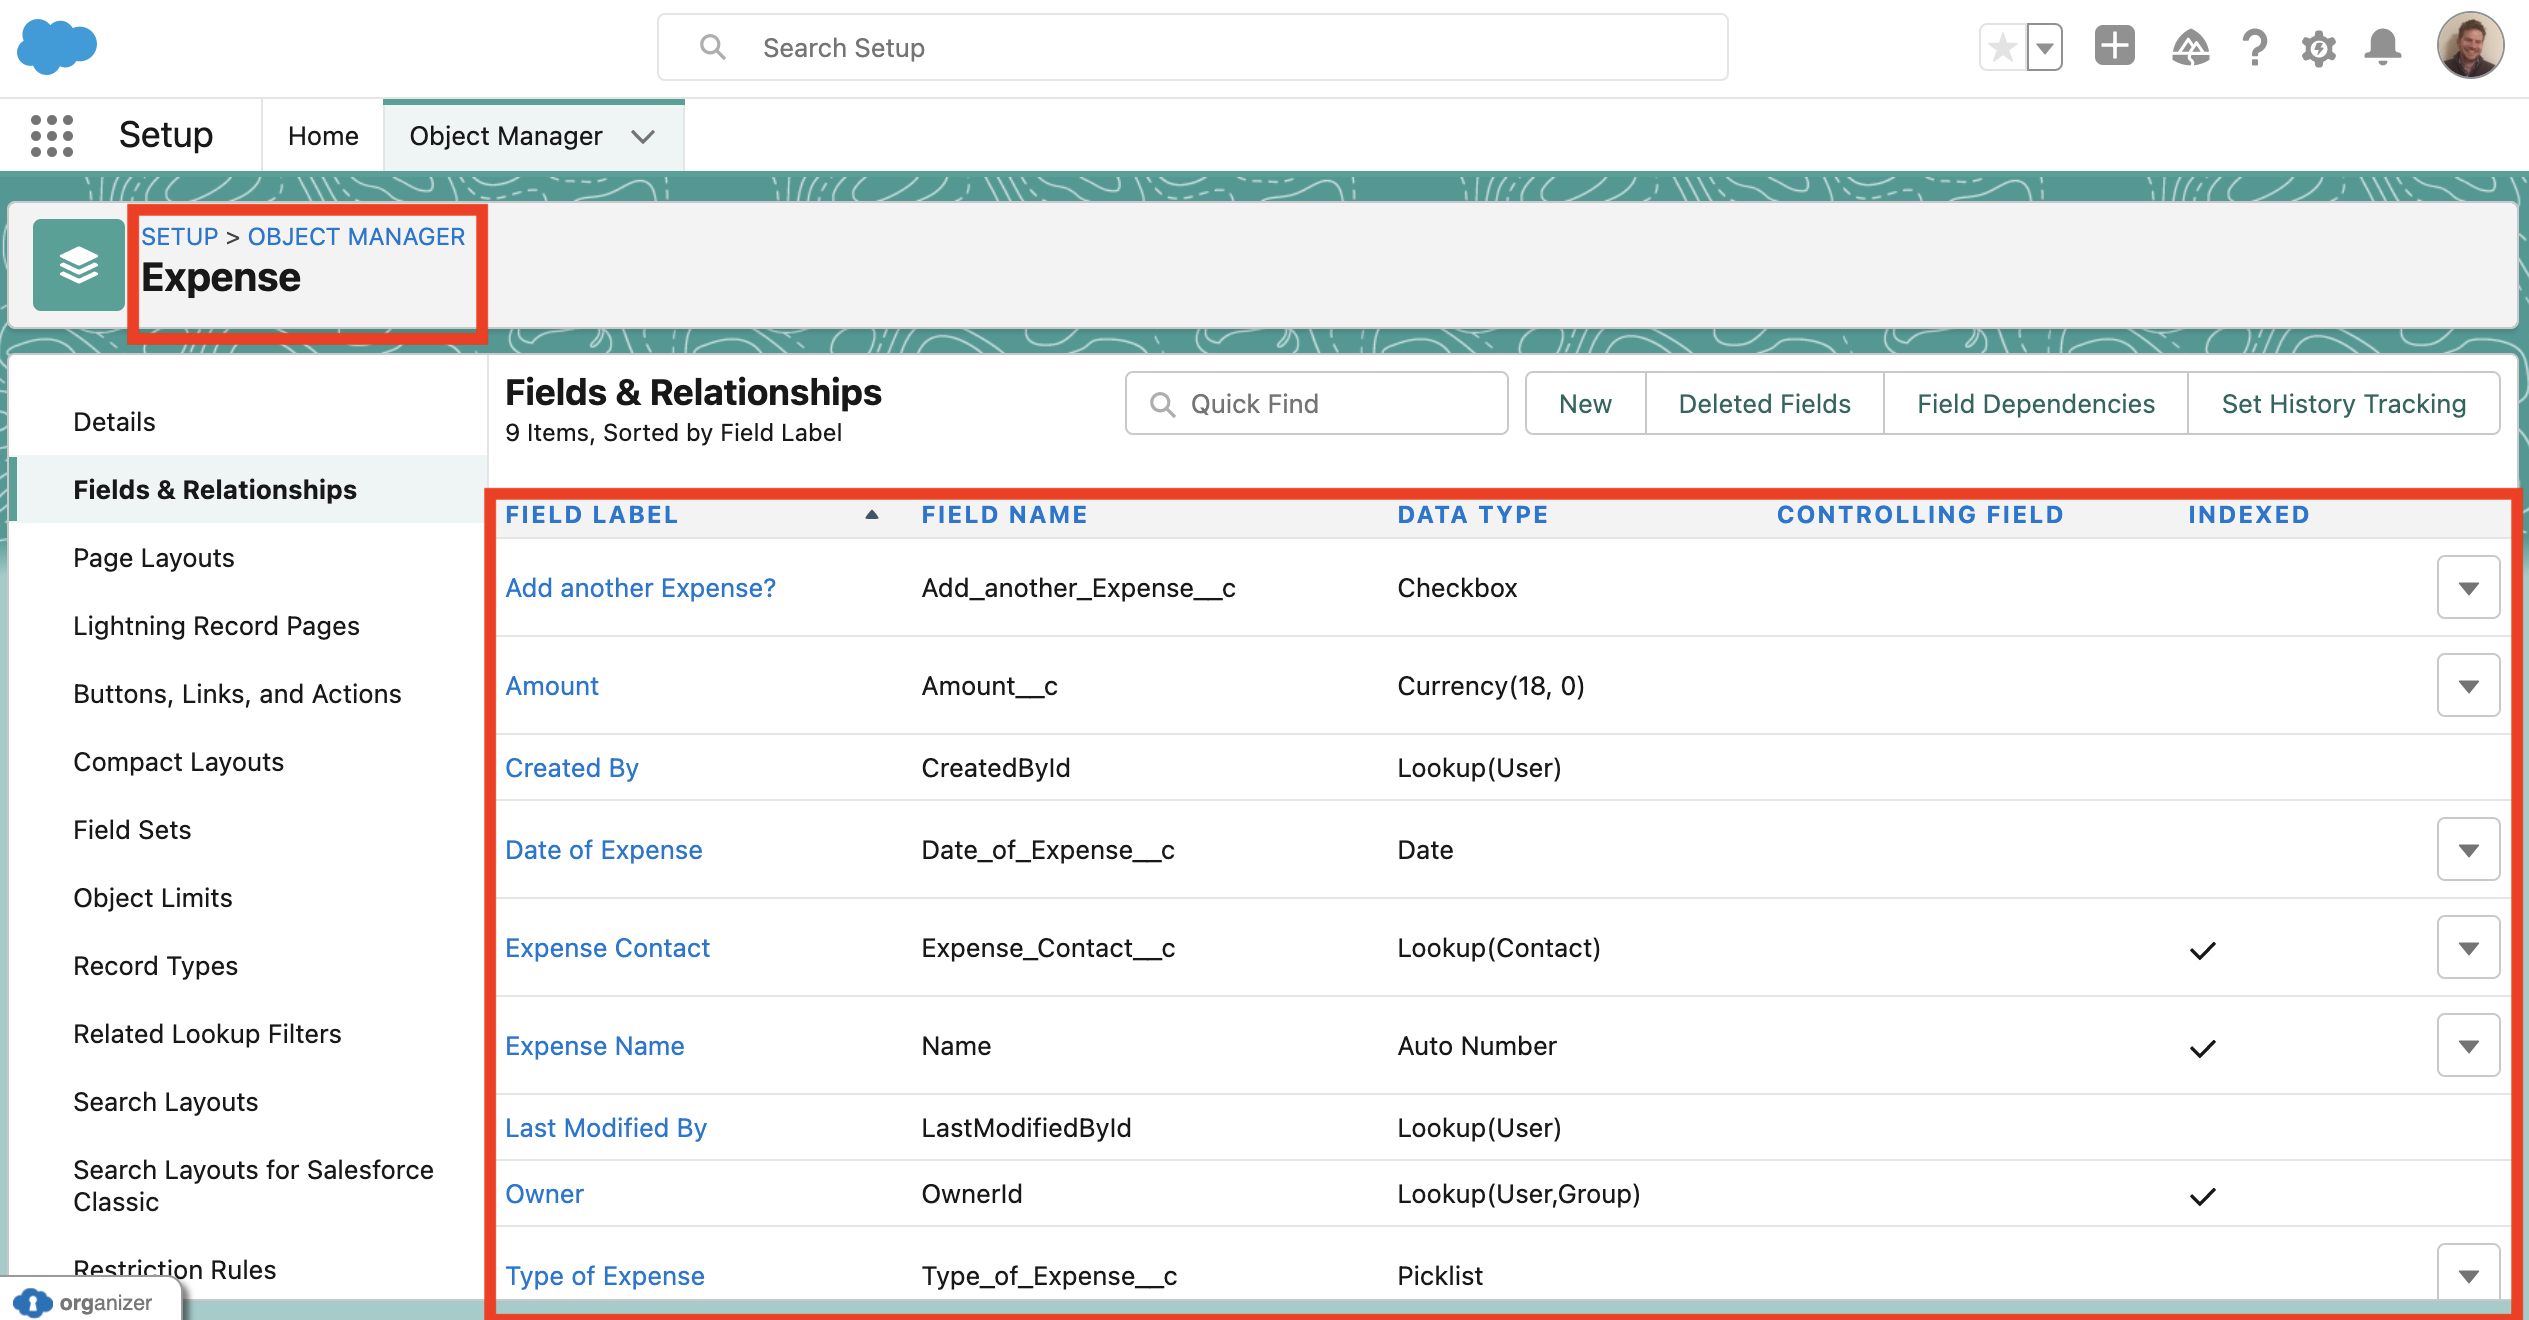The image size is (2529, 1320).
Task: Open the Setup gear menu
Action: (x=2318, y=47)
